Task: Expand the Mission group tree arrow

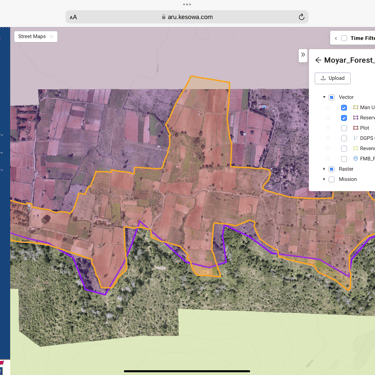Action: click(324, 179)
